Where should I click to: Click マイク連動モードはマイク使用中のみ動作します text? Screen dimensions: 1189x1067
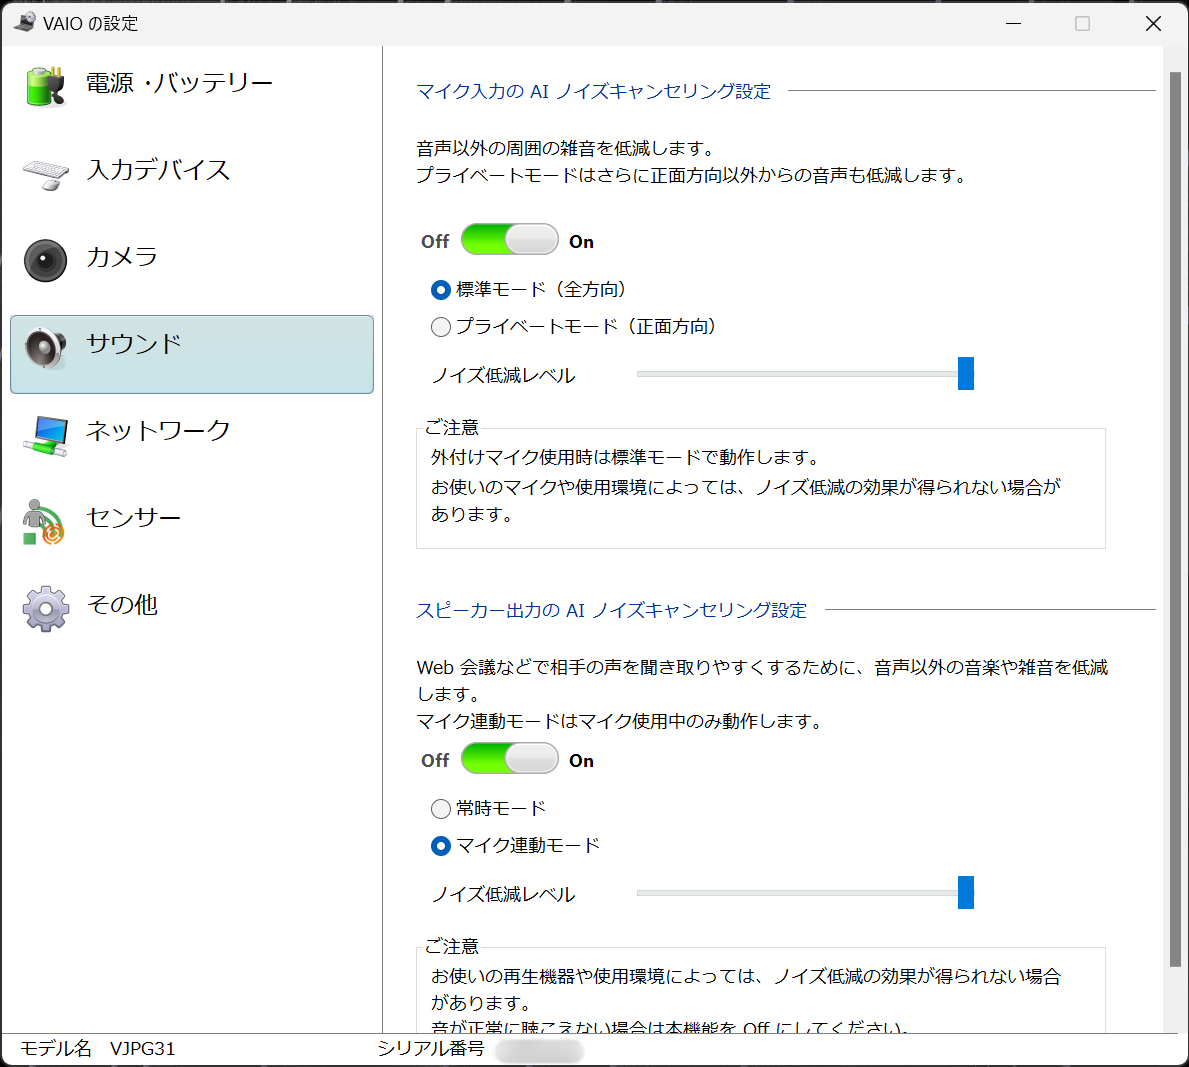tap(620, 721)
